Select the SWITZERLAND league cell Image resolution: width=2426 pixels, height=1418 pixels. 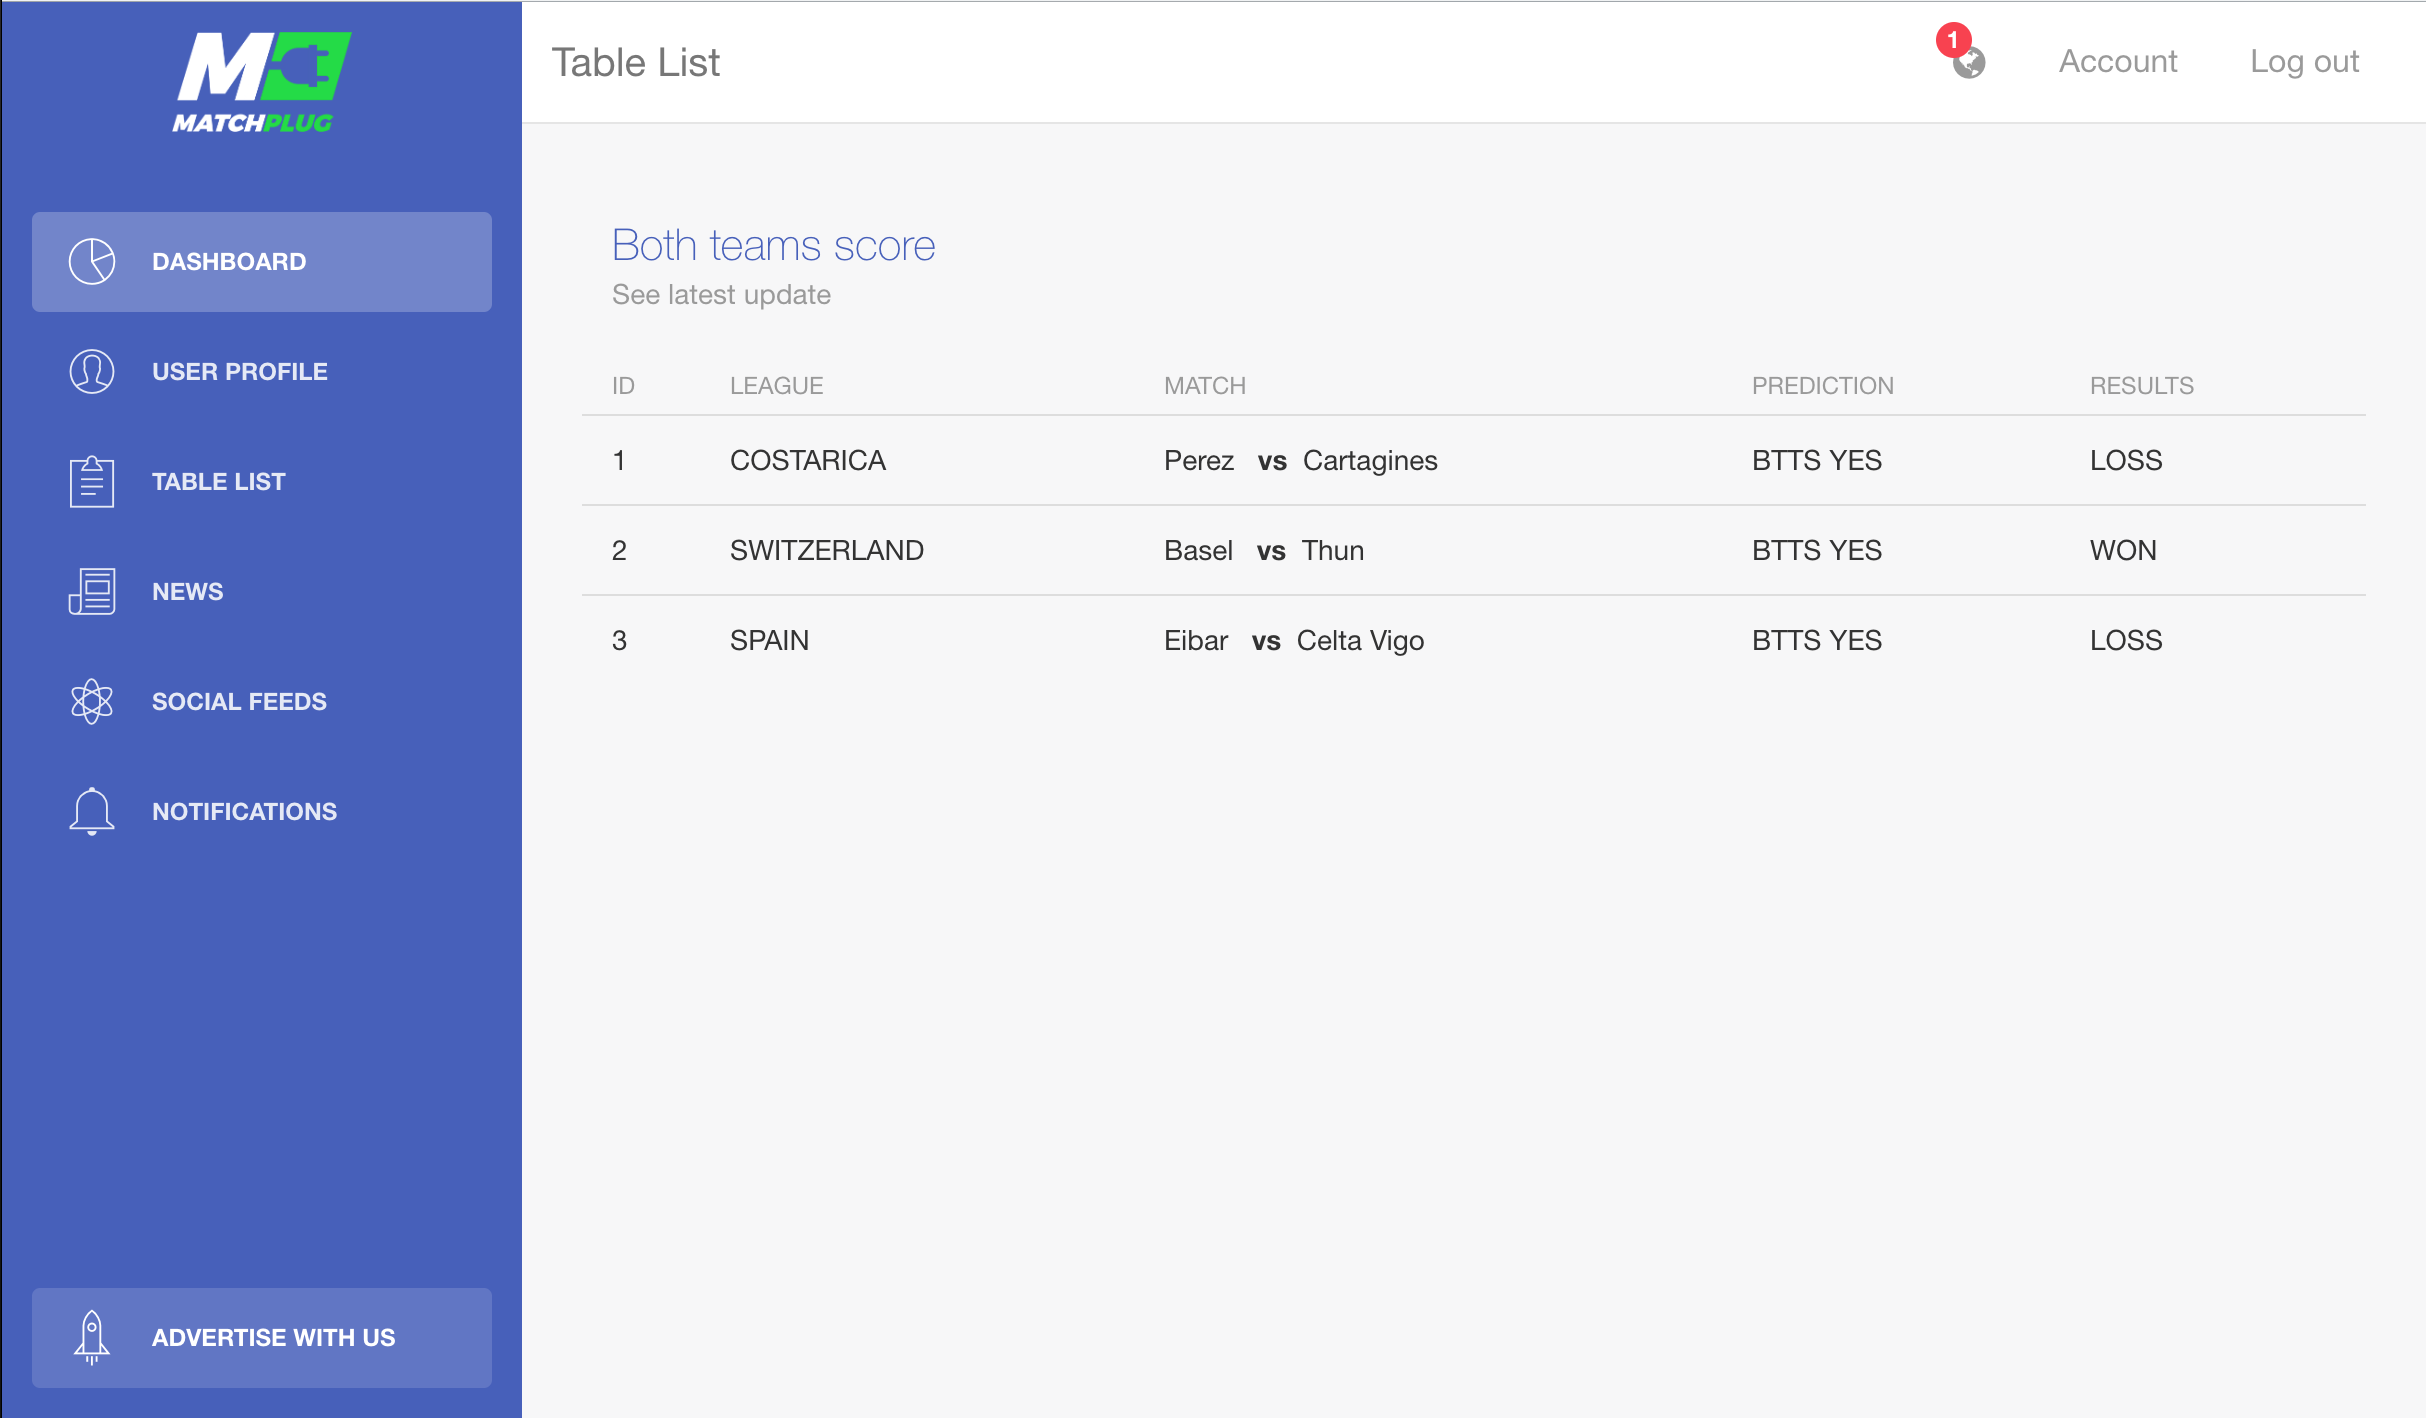point(826,550)
